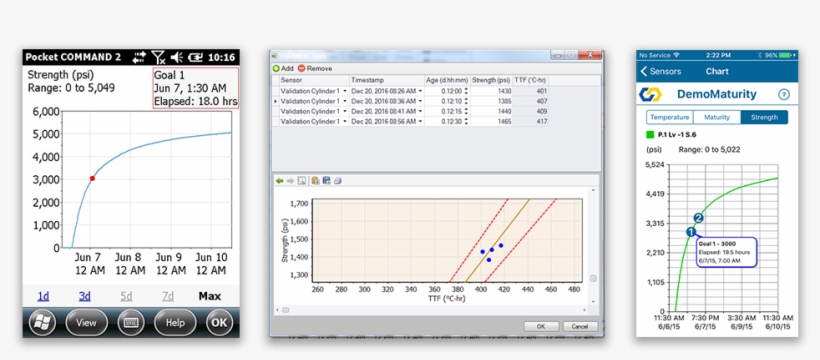Select the Max time range
Screen dimensions: 820x360
[x=210, y=296]
